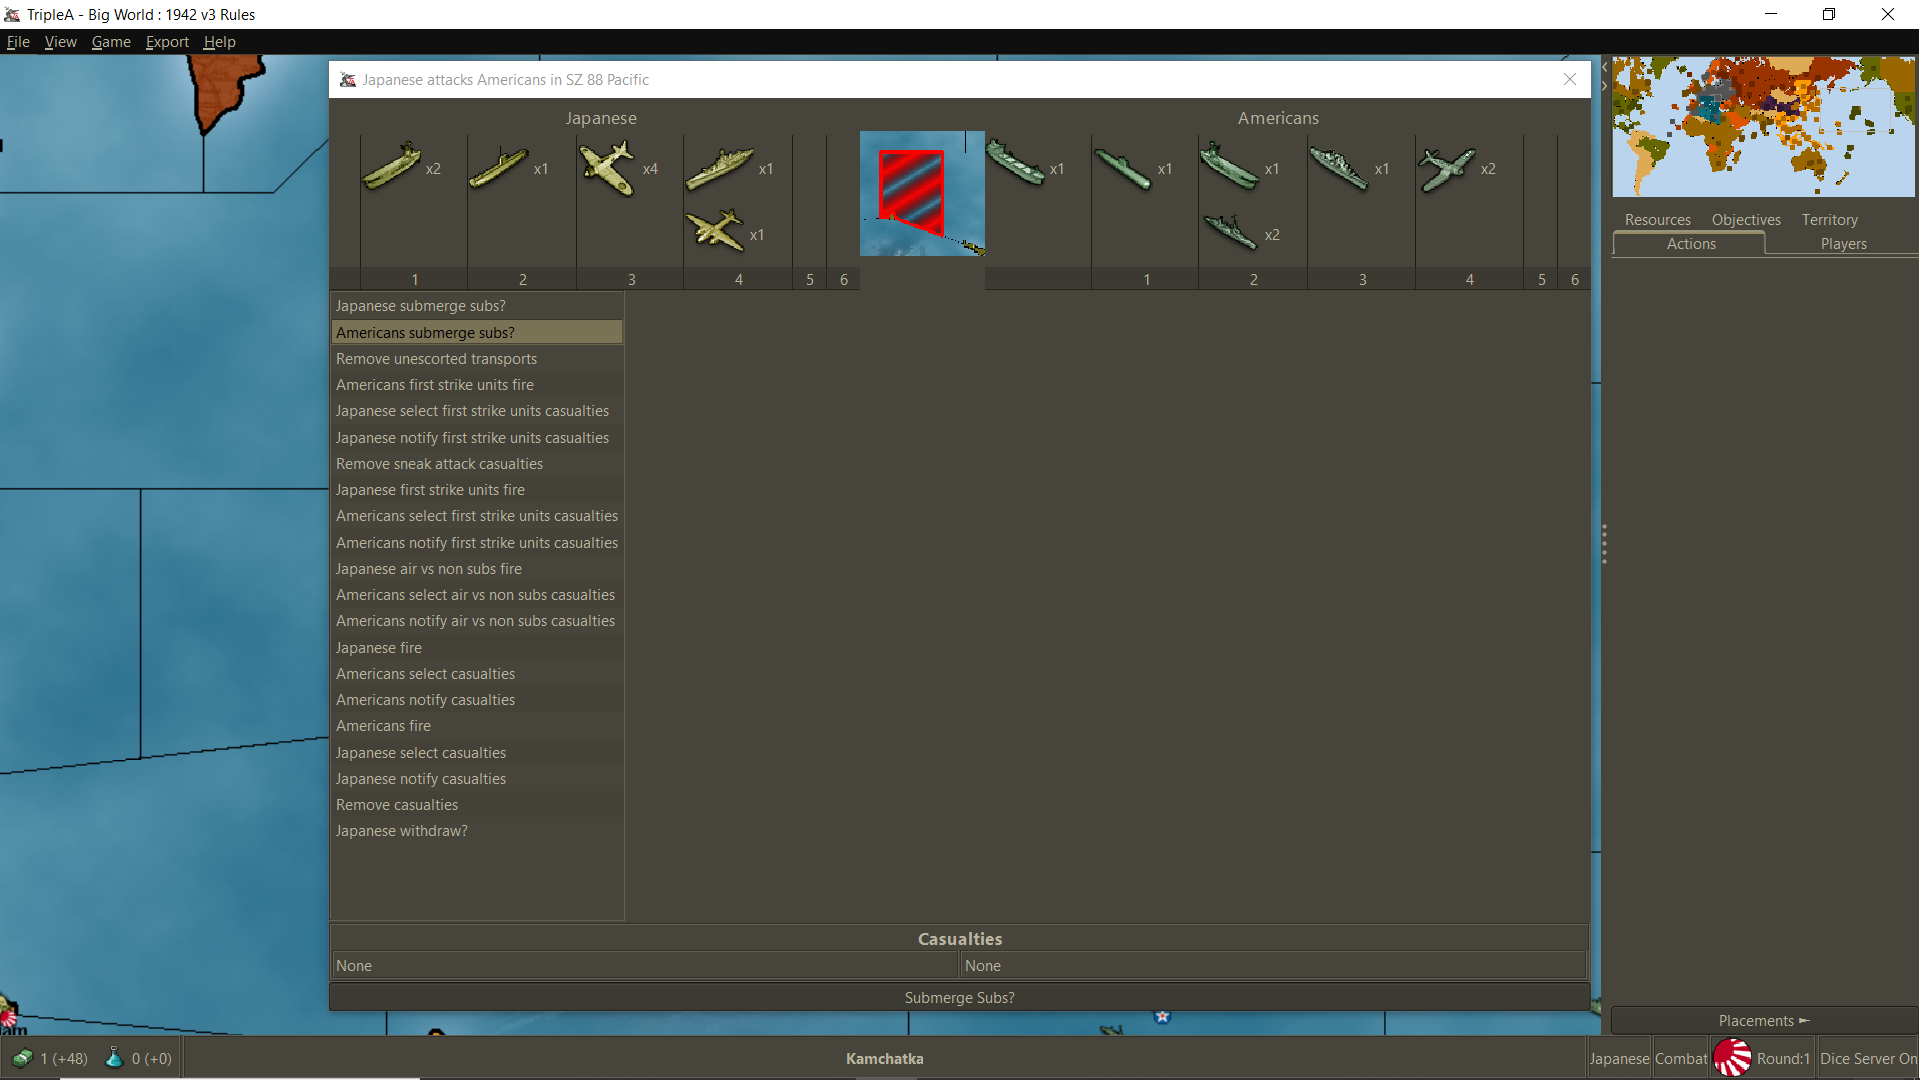Select 'Americans first strike units fire' step
1920x1080 pixels.
(x=477, y=385)
